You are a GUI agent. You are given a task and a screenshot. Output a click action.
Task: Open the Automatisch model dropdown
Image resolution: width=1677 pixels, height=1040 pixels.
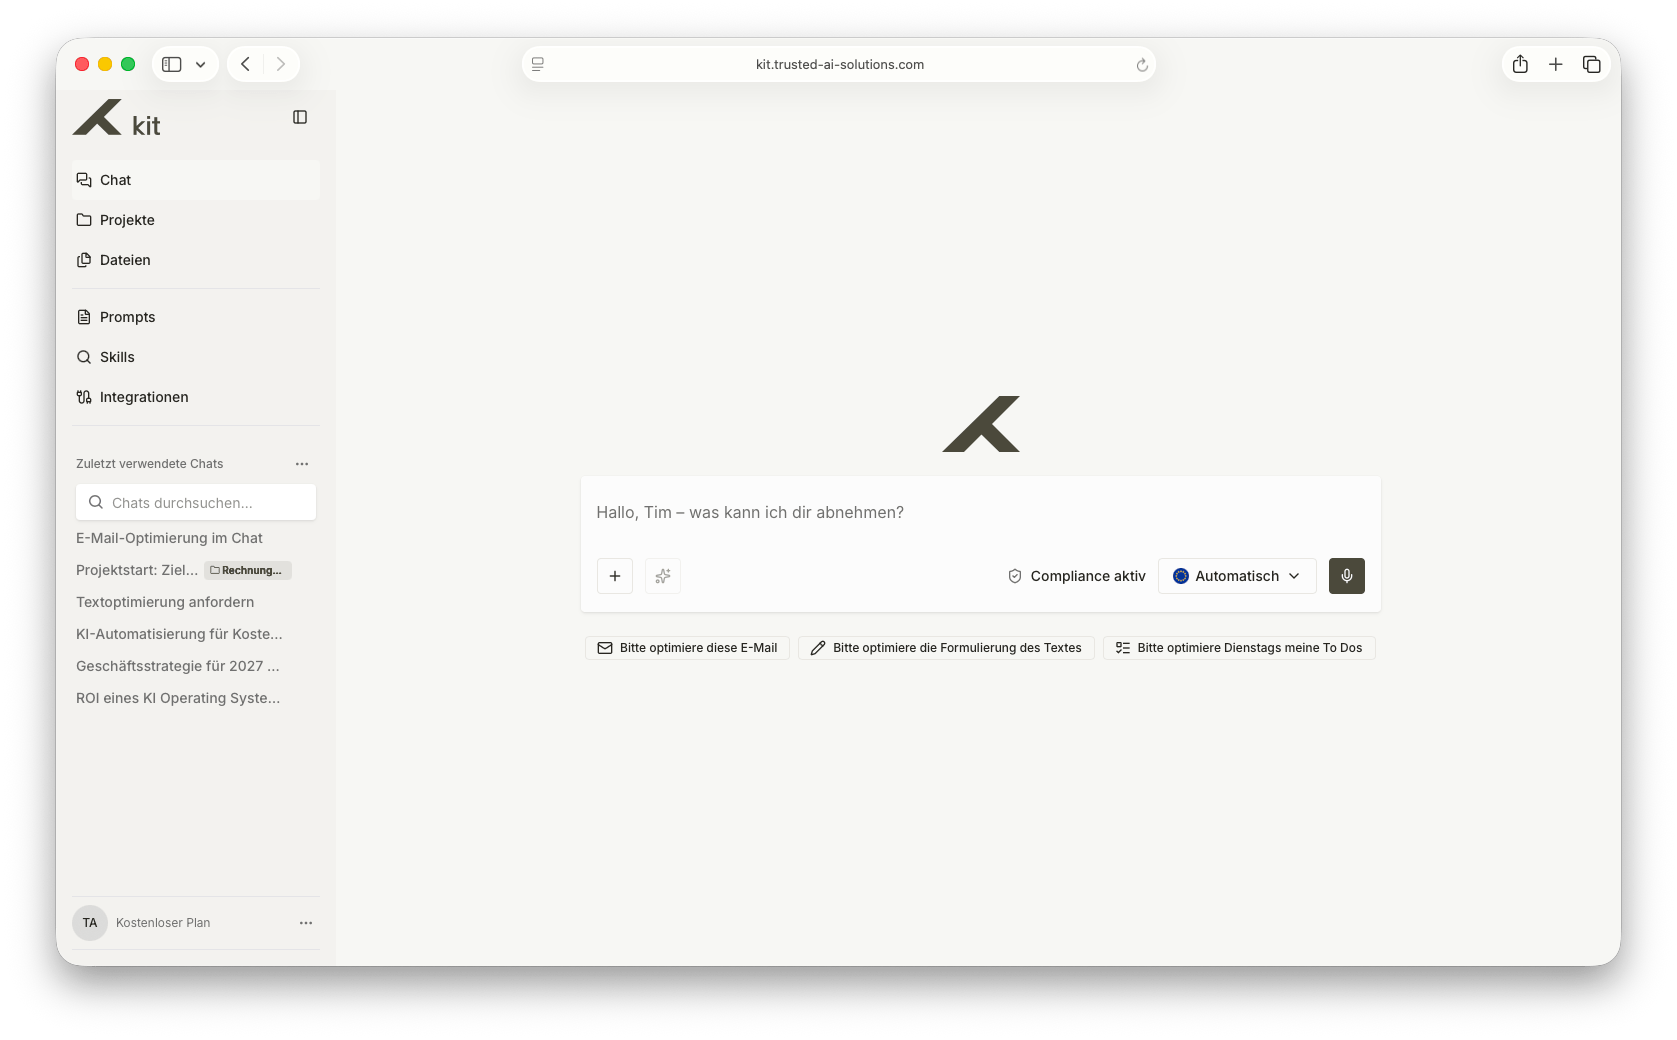click(1237, 576)
